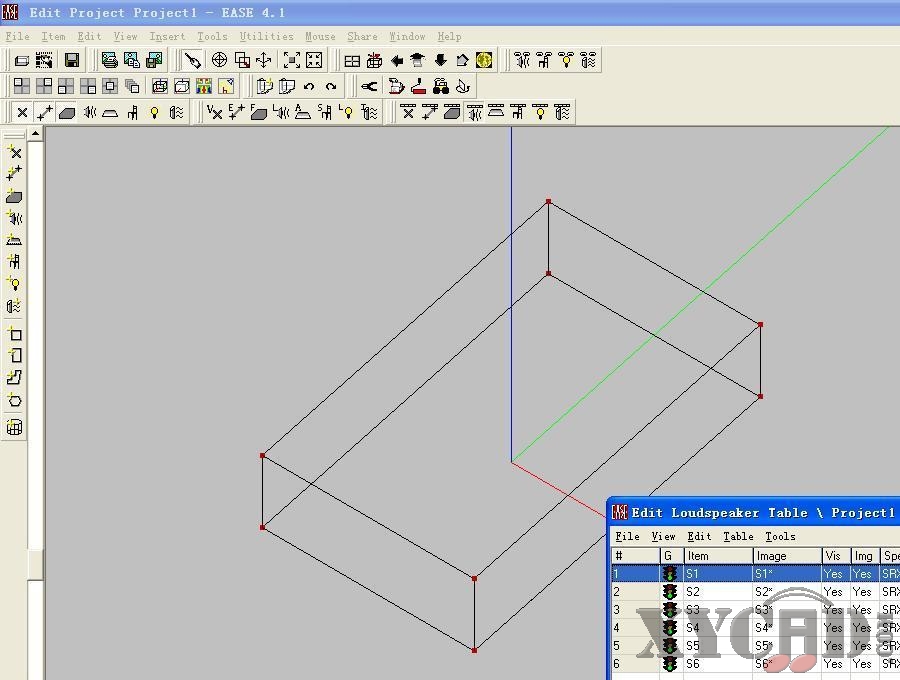Screen dimensions: 900x680
Task: Click the Item column header
Action: [x=719, y=555]
